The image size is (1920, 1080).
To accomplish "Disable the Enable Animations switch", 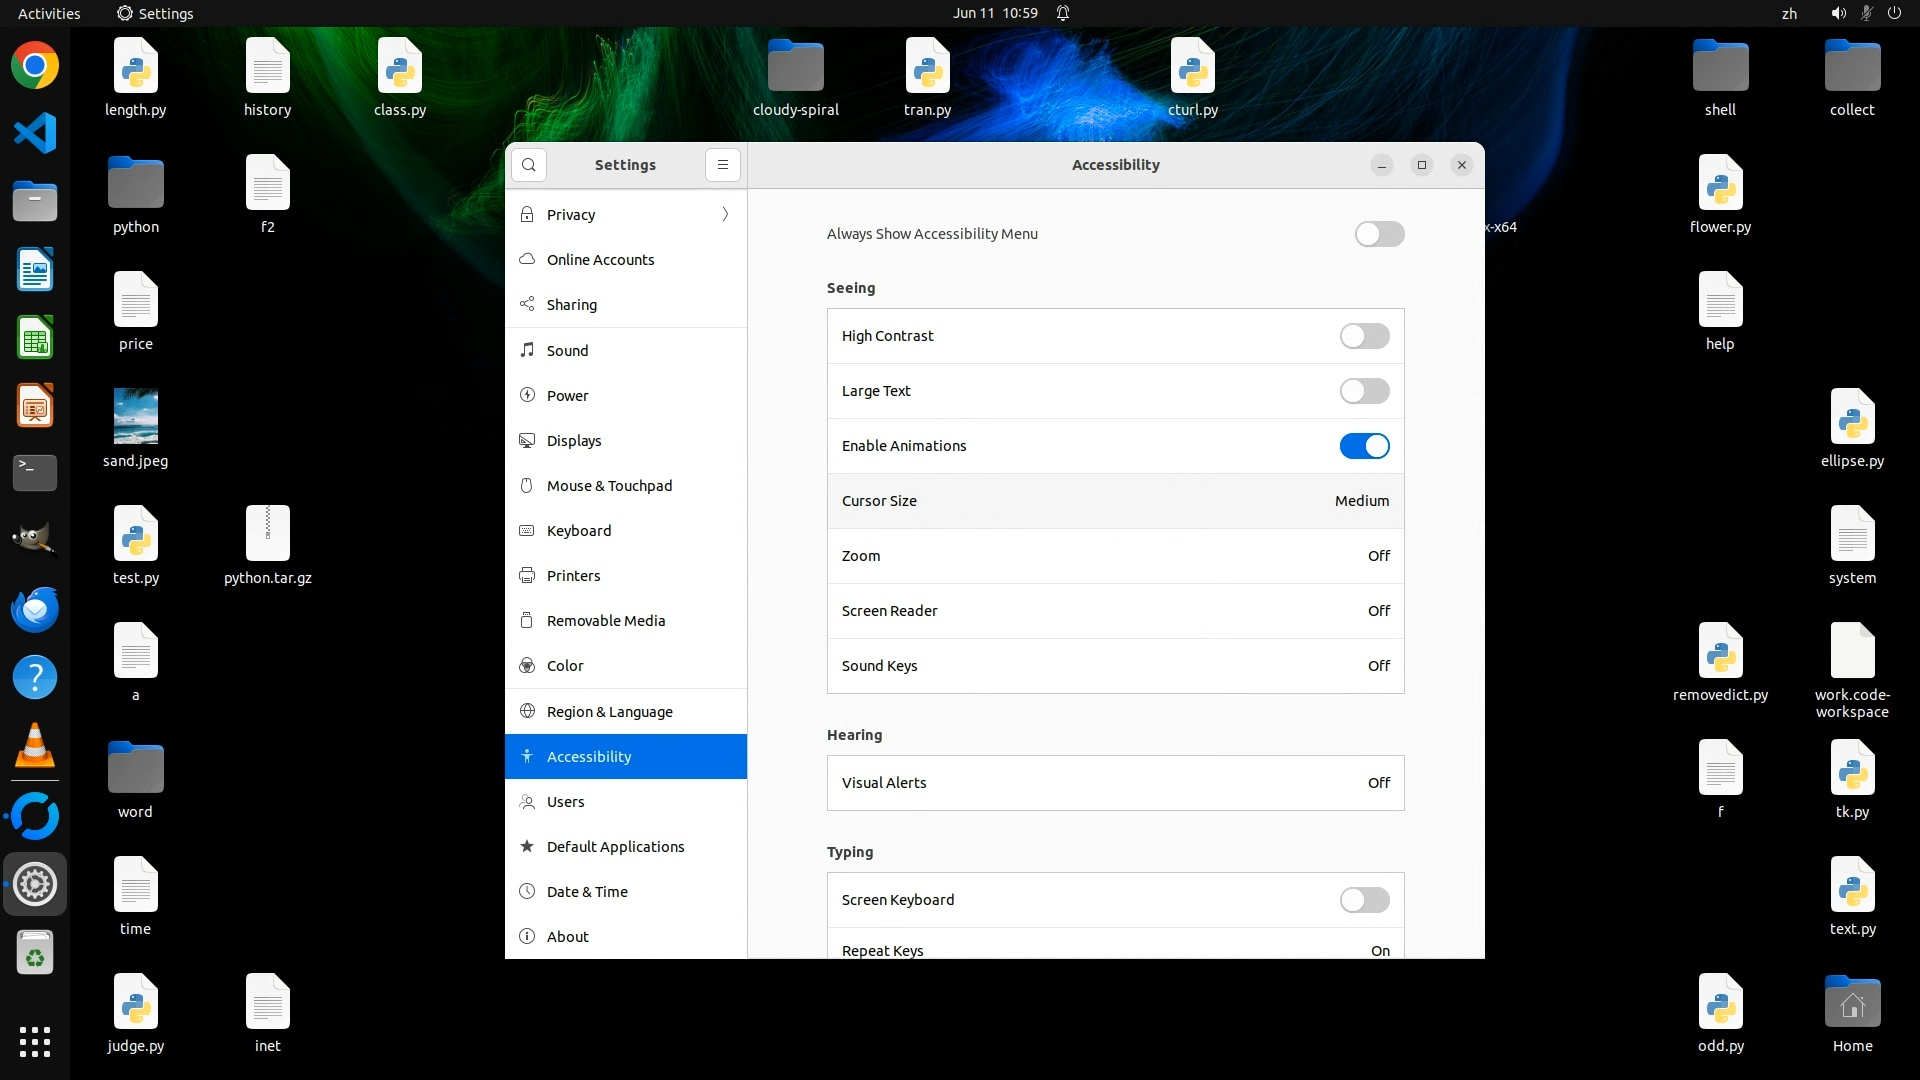I will click(1364, 446).
